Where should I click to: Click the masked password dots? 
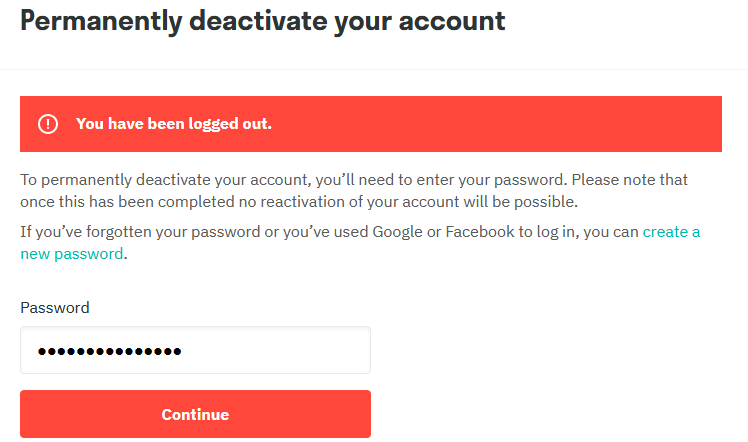click(x=109, y=351)
